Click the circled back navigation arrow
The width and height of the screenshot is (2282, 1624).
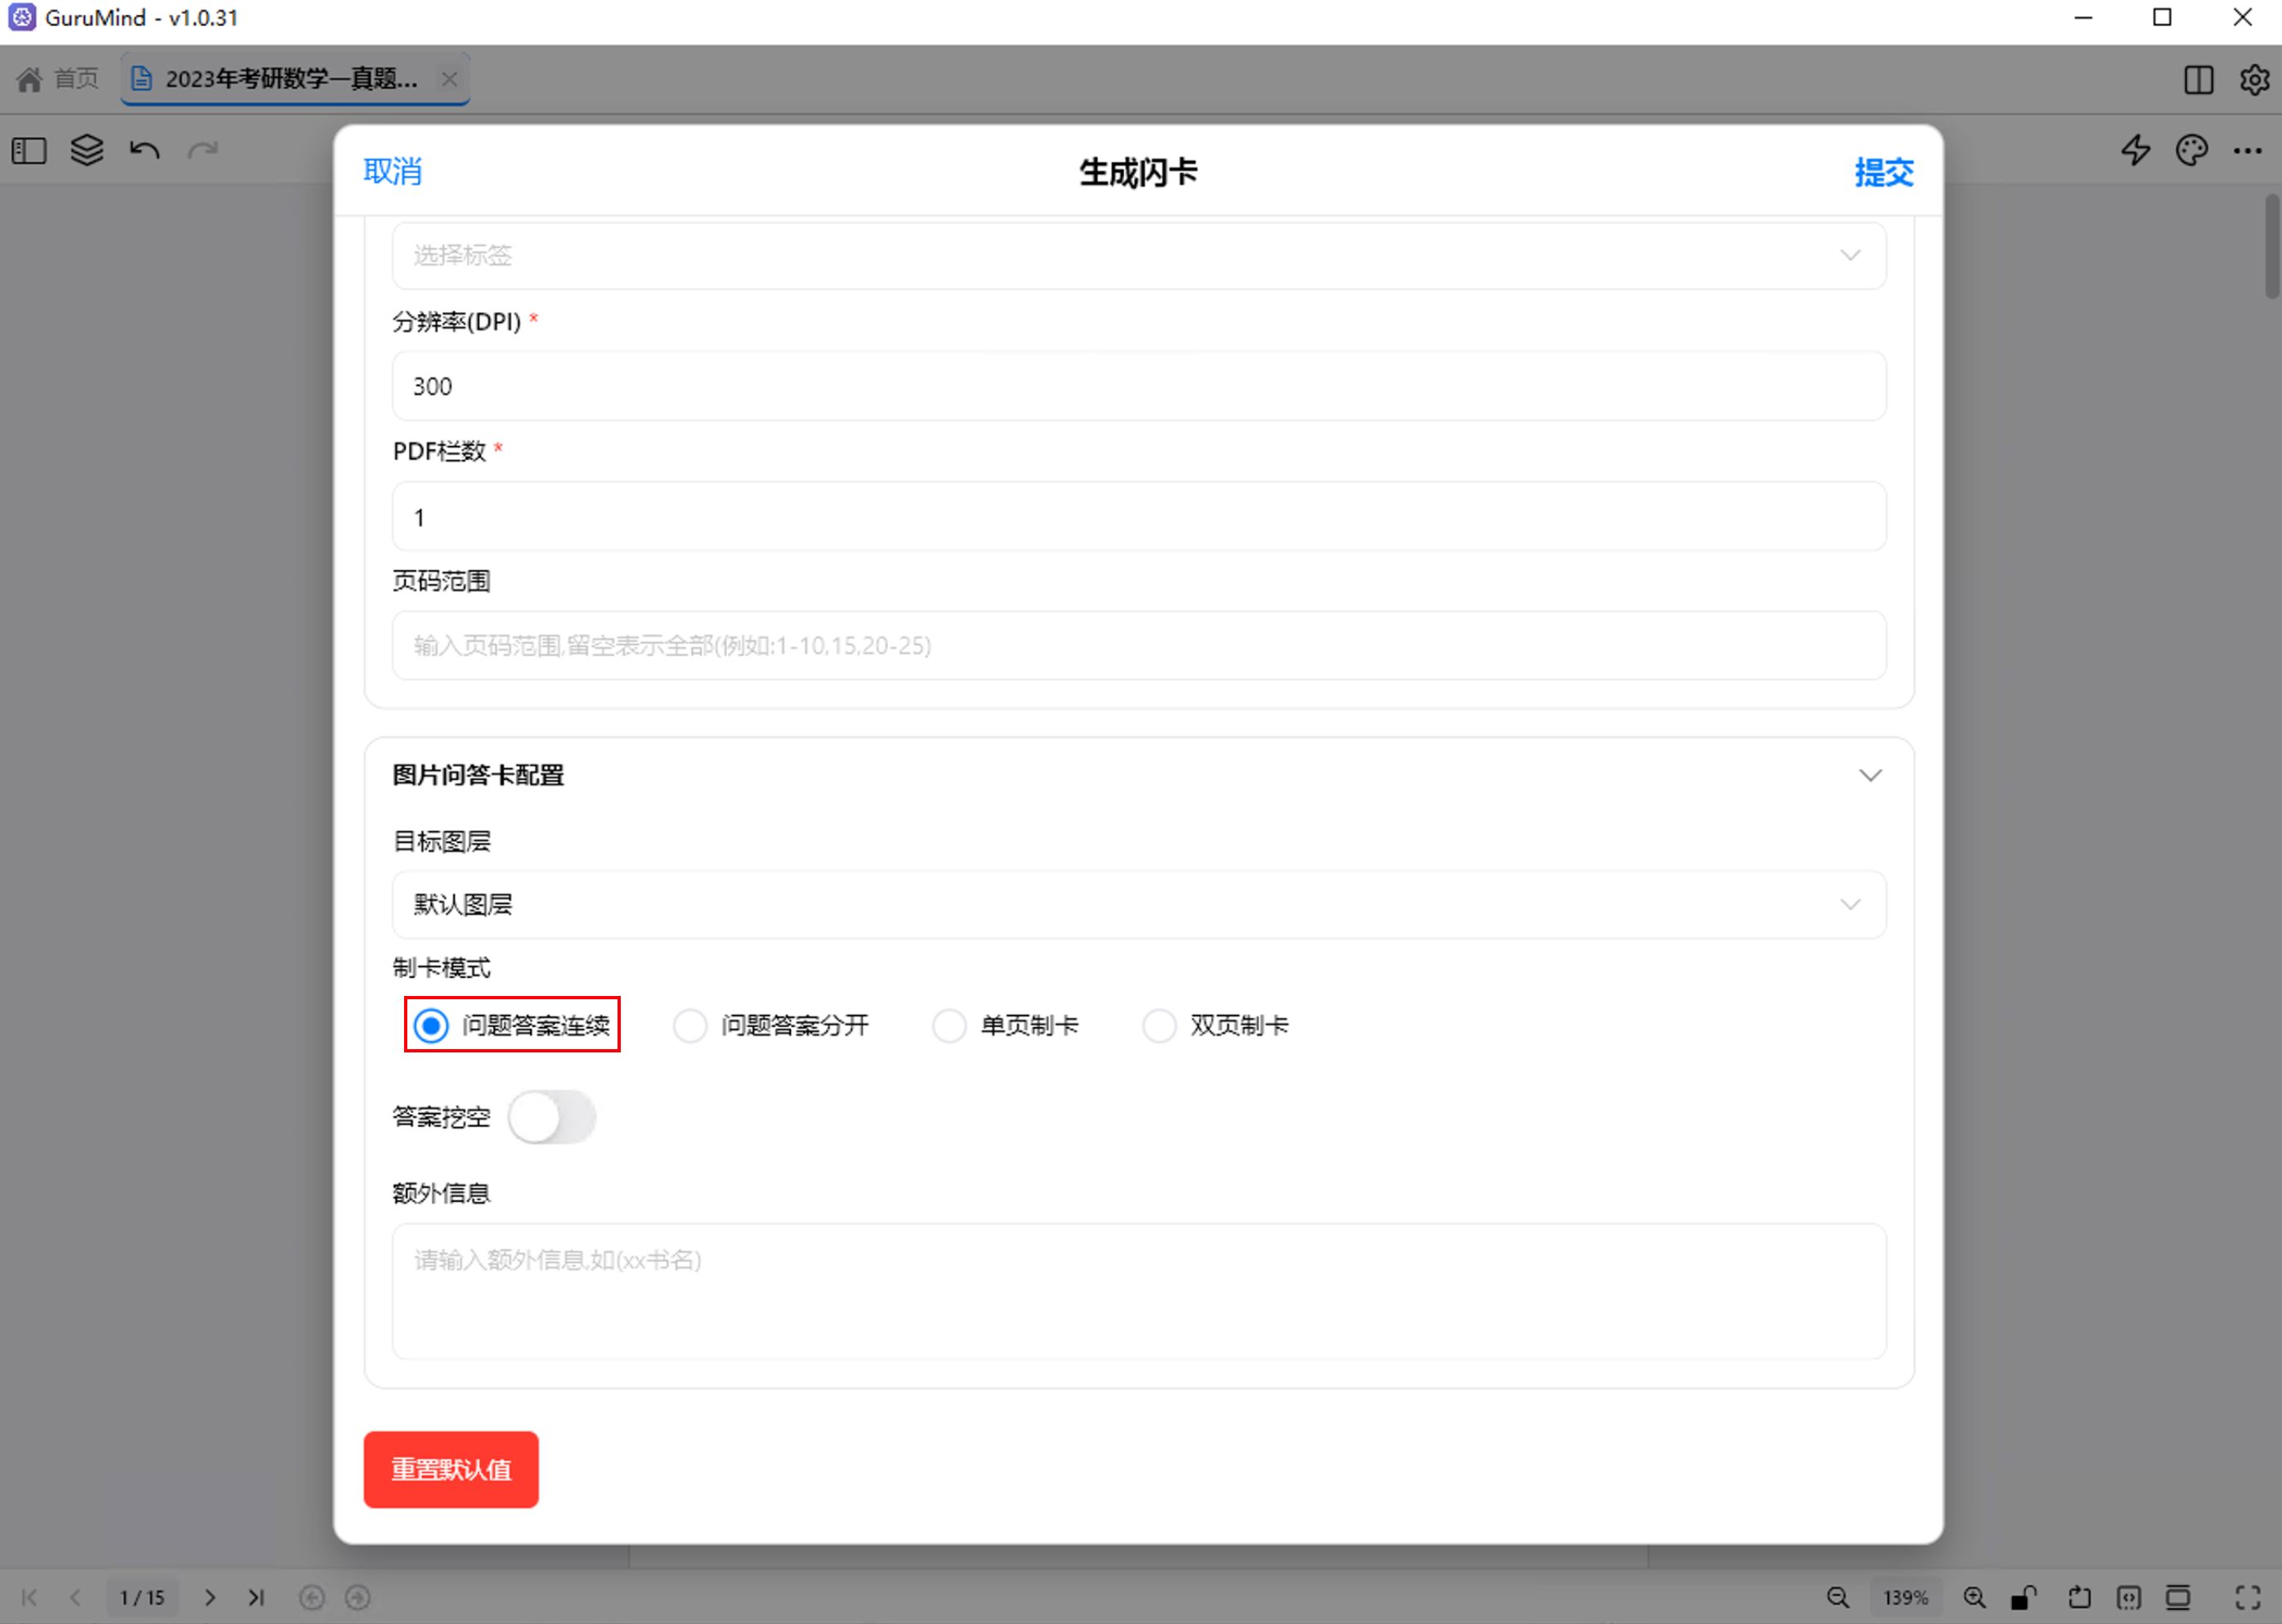(312, 1598)
